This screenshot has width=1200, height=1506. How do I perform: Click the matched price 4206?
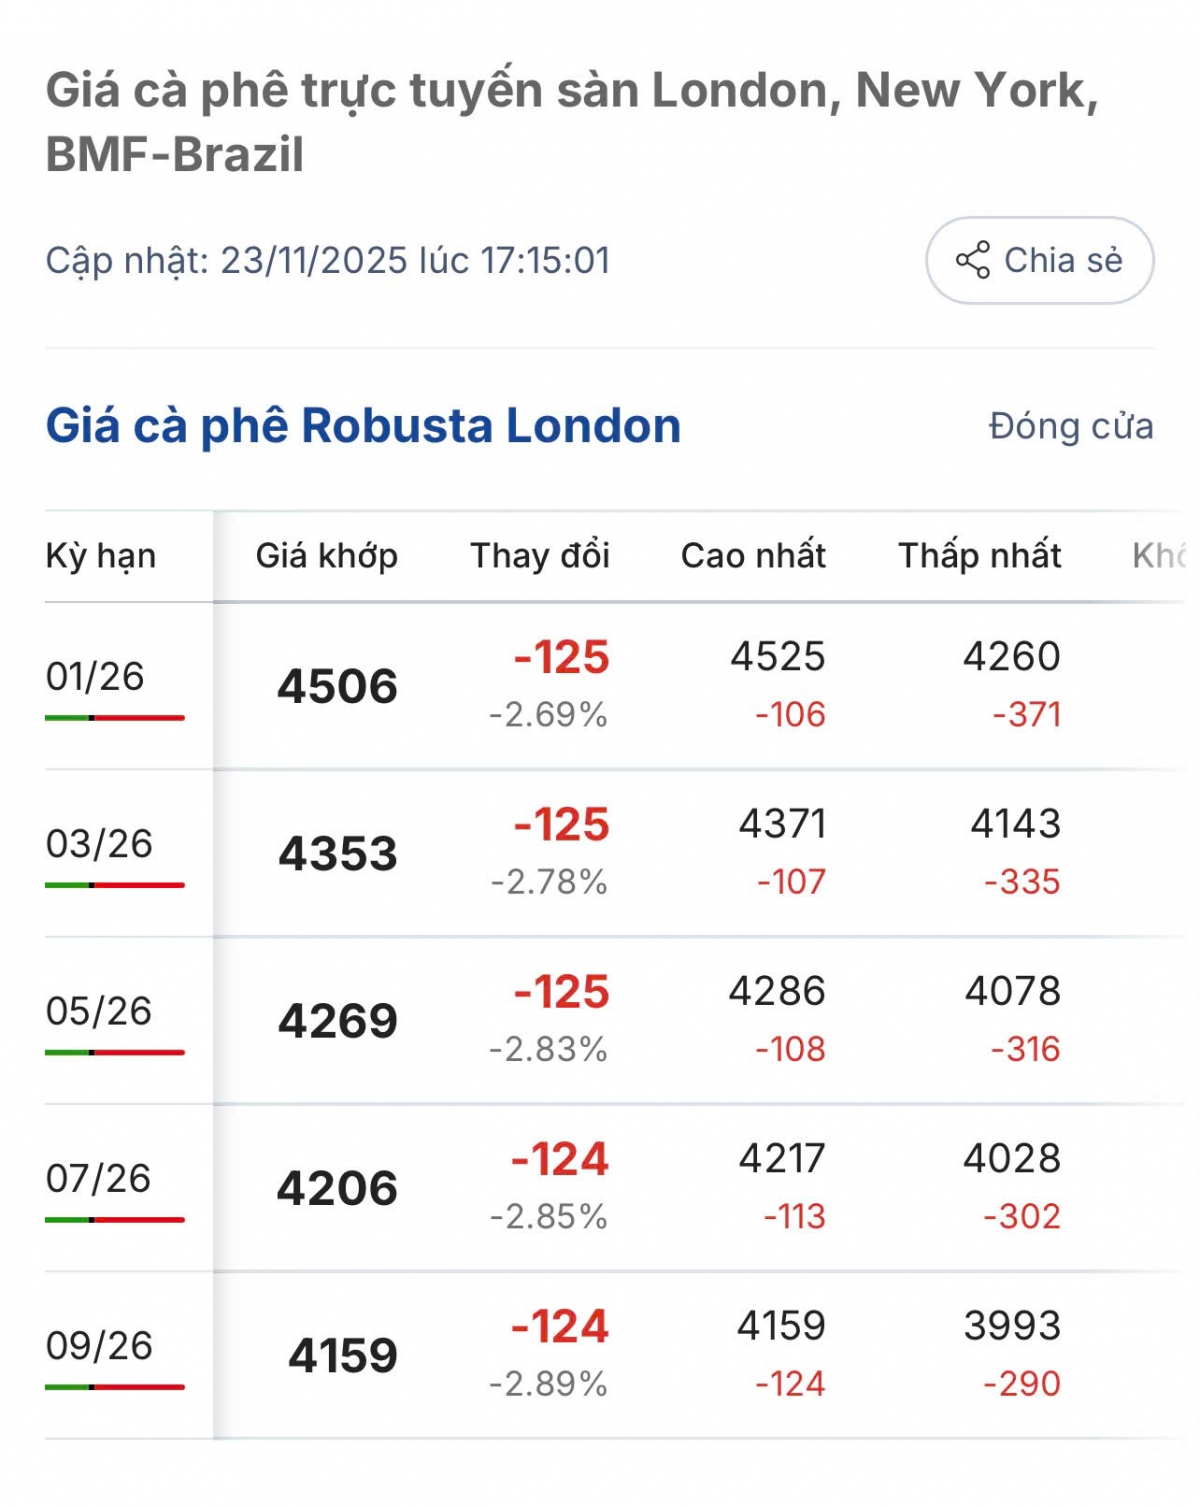click(x=337, y=1189)
